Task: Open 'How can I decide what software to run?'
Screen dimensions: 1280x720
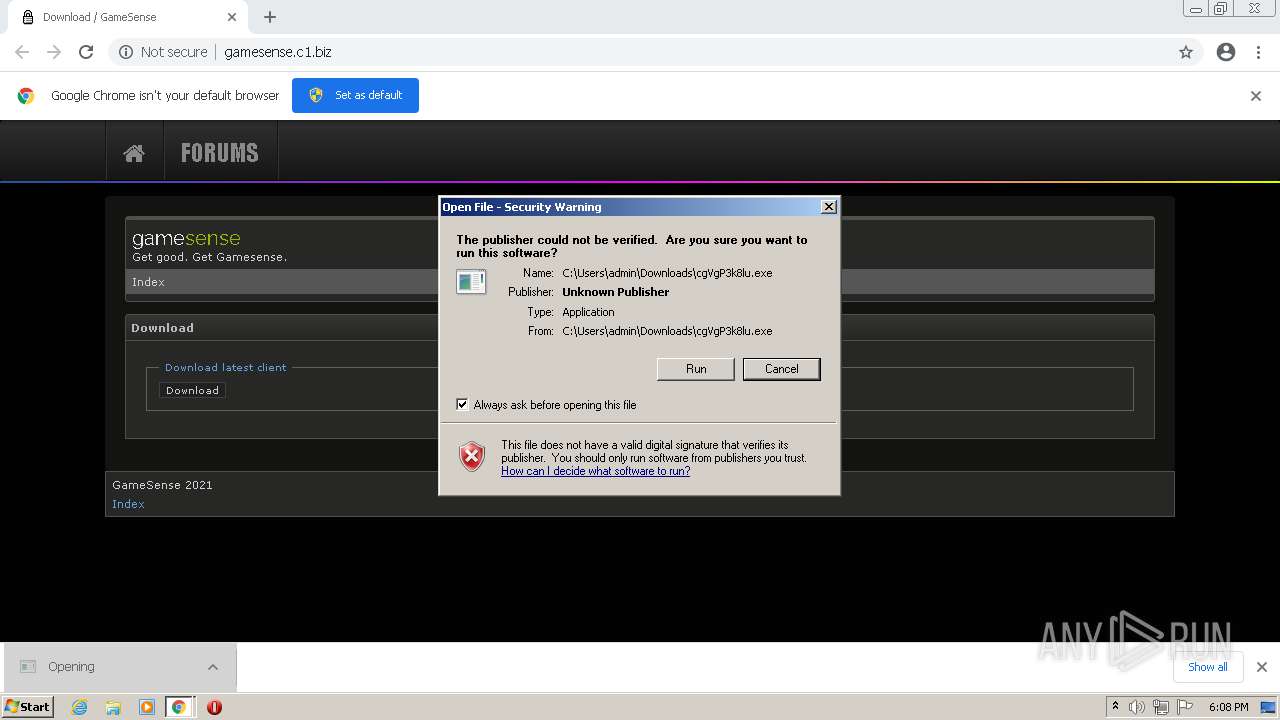Action: pyautogui.click(x=595, y=471)
